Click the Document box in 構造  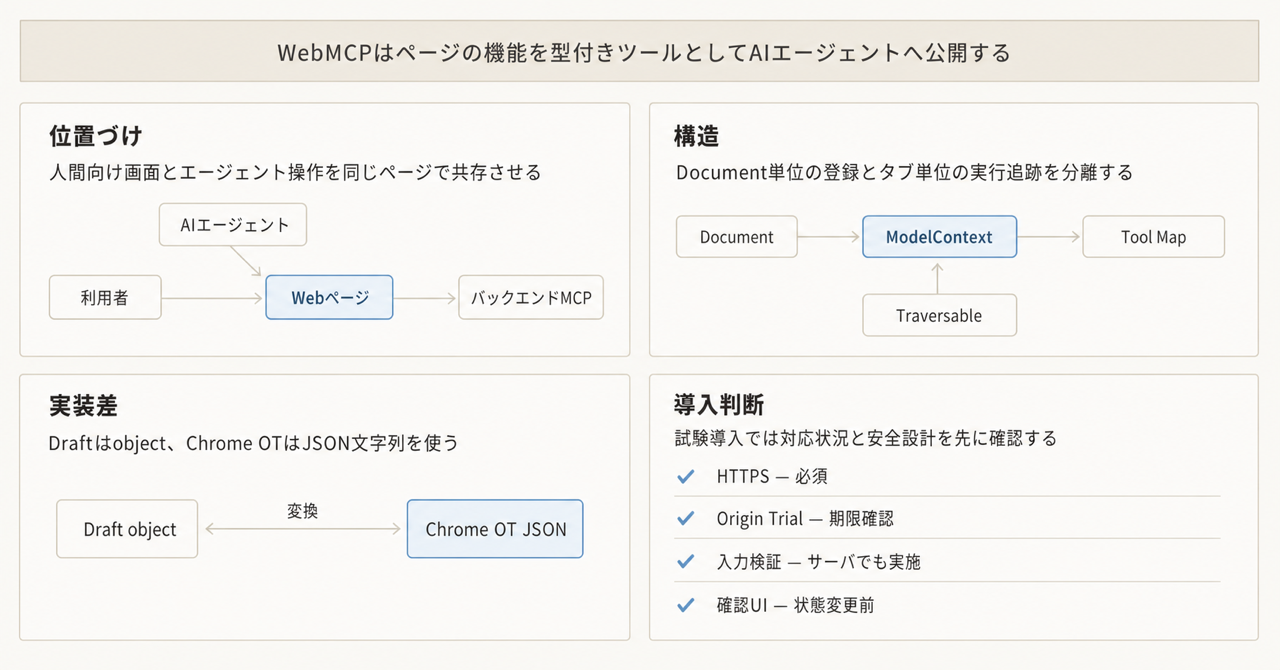[737, 237]
